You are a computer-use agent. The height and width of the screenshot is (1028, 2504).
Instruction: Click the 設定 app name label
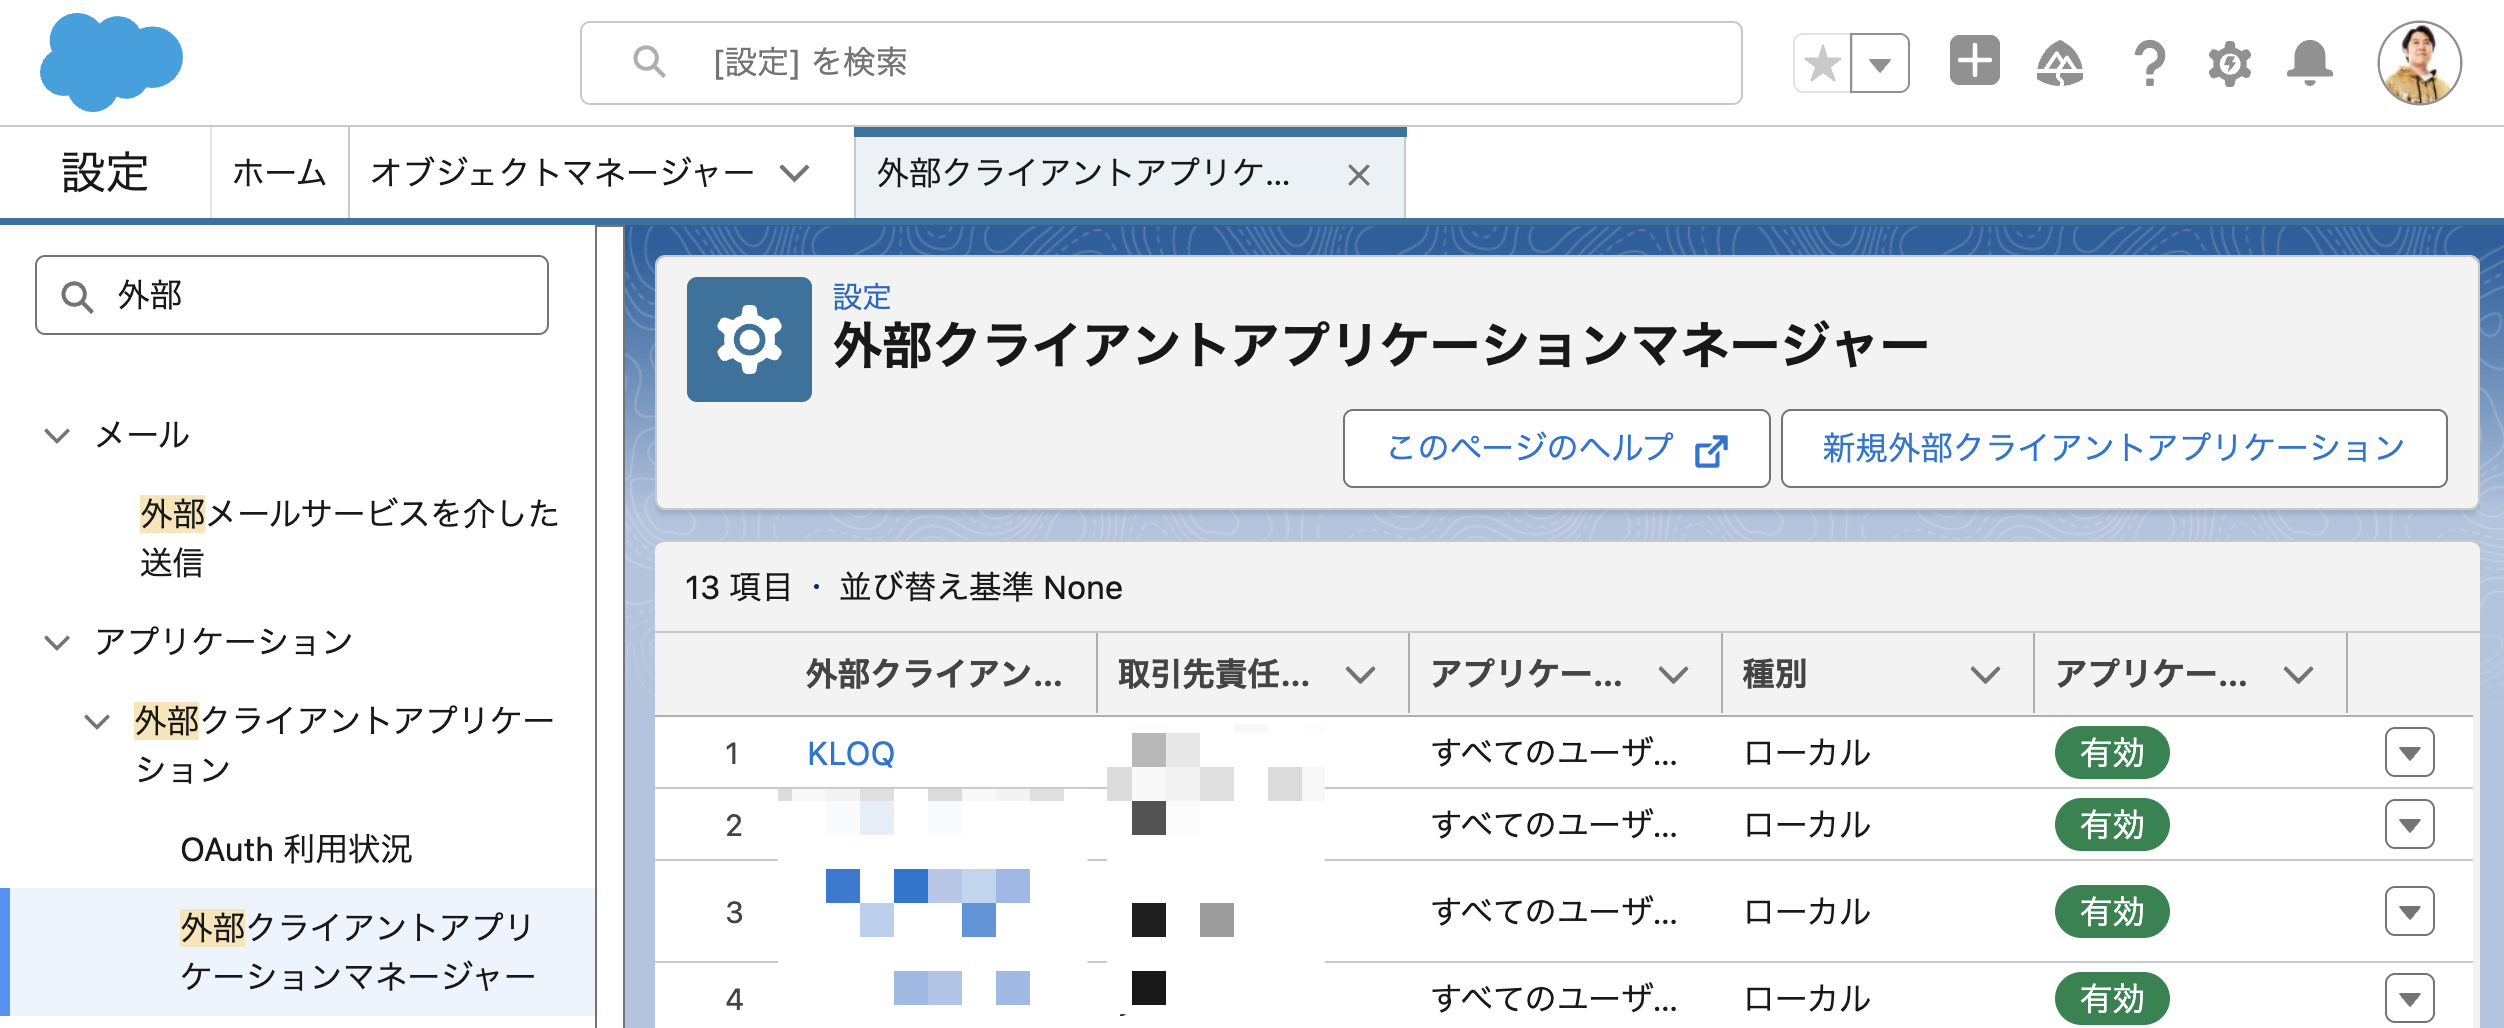pos(105,173)
